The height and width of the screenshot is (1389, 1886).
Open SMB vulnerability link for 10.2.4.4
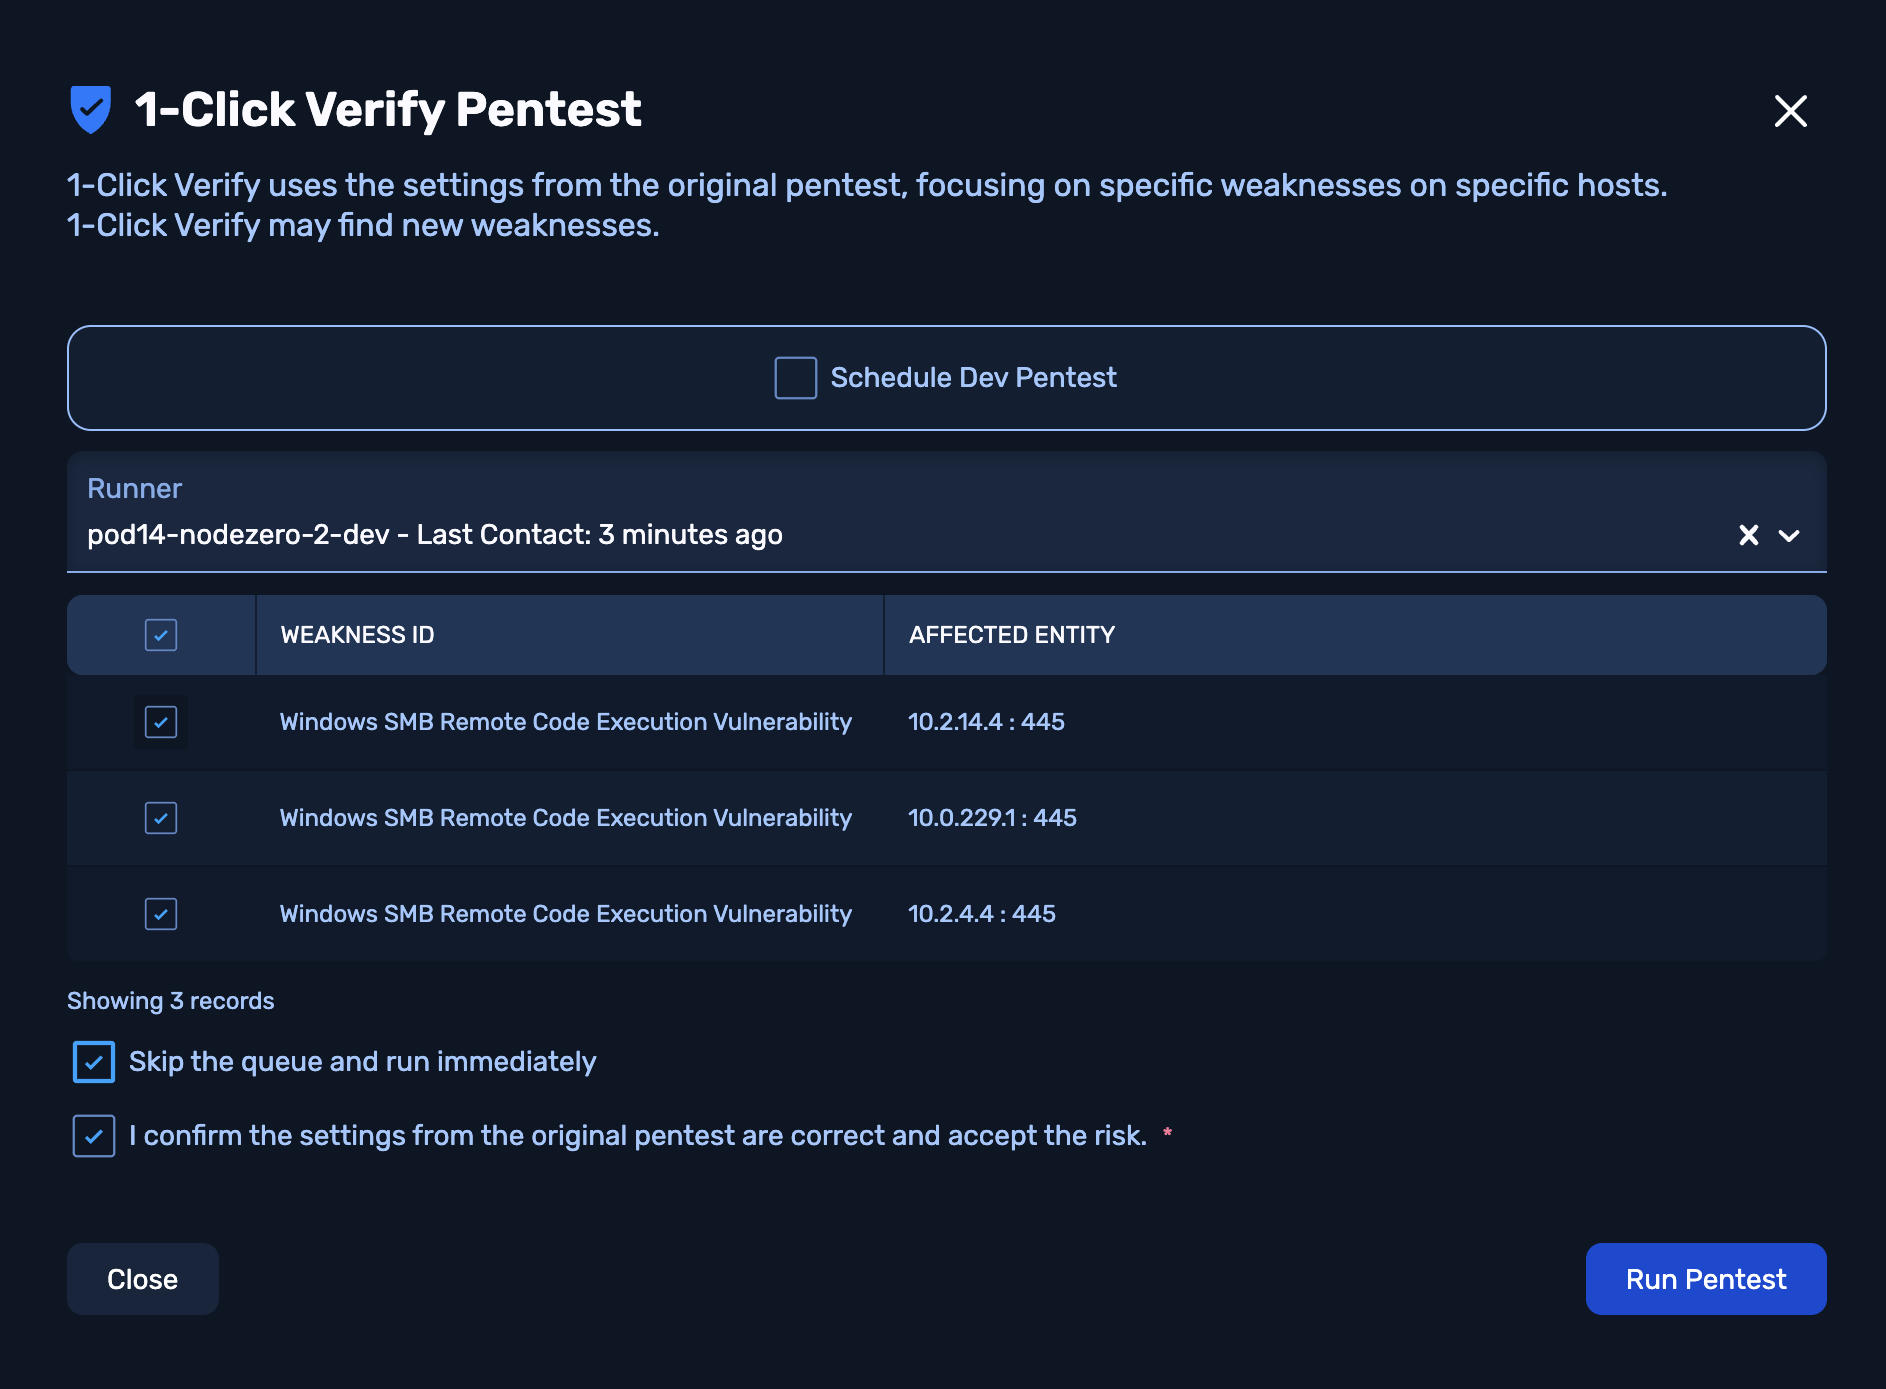[x=565, y=914]
